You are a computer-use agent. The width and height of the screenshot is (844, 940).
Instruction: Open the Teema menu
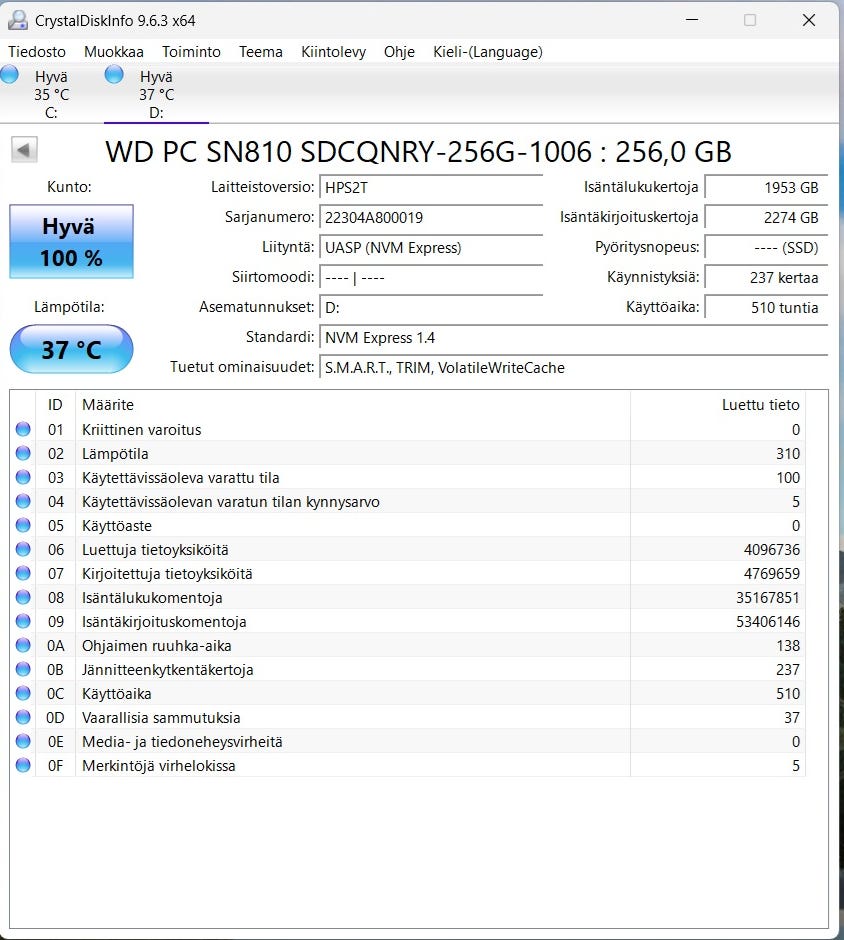point(261,52)
